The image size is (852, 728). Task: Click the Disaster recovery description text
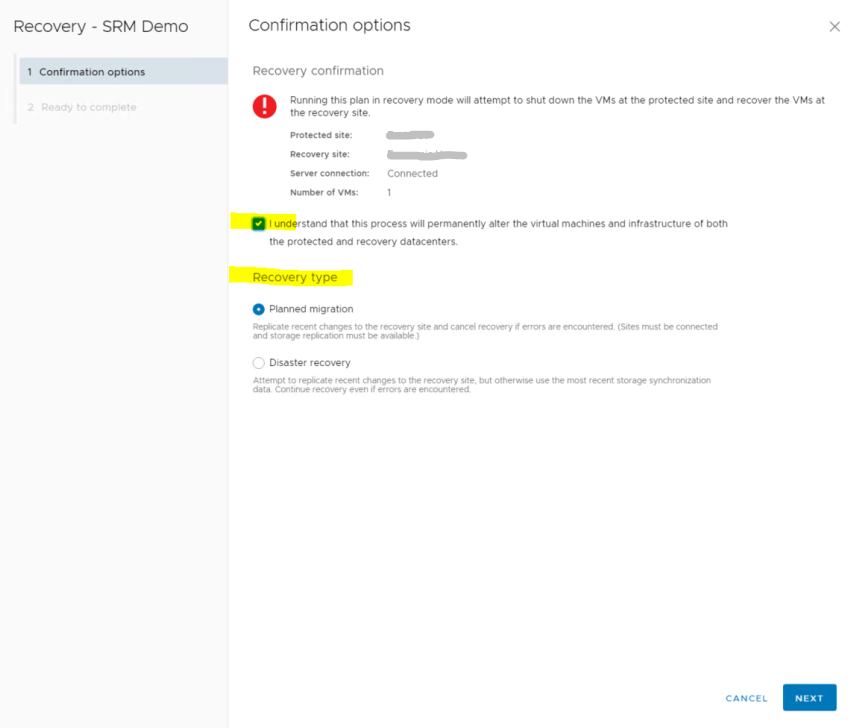(482, 385)
